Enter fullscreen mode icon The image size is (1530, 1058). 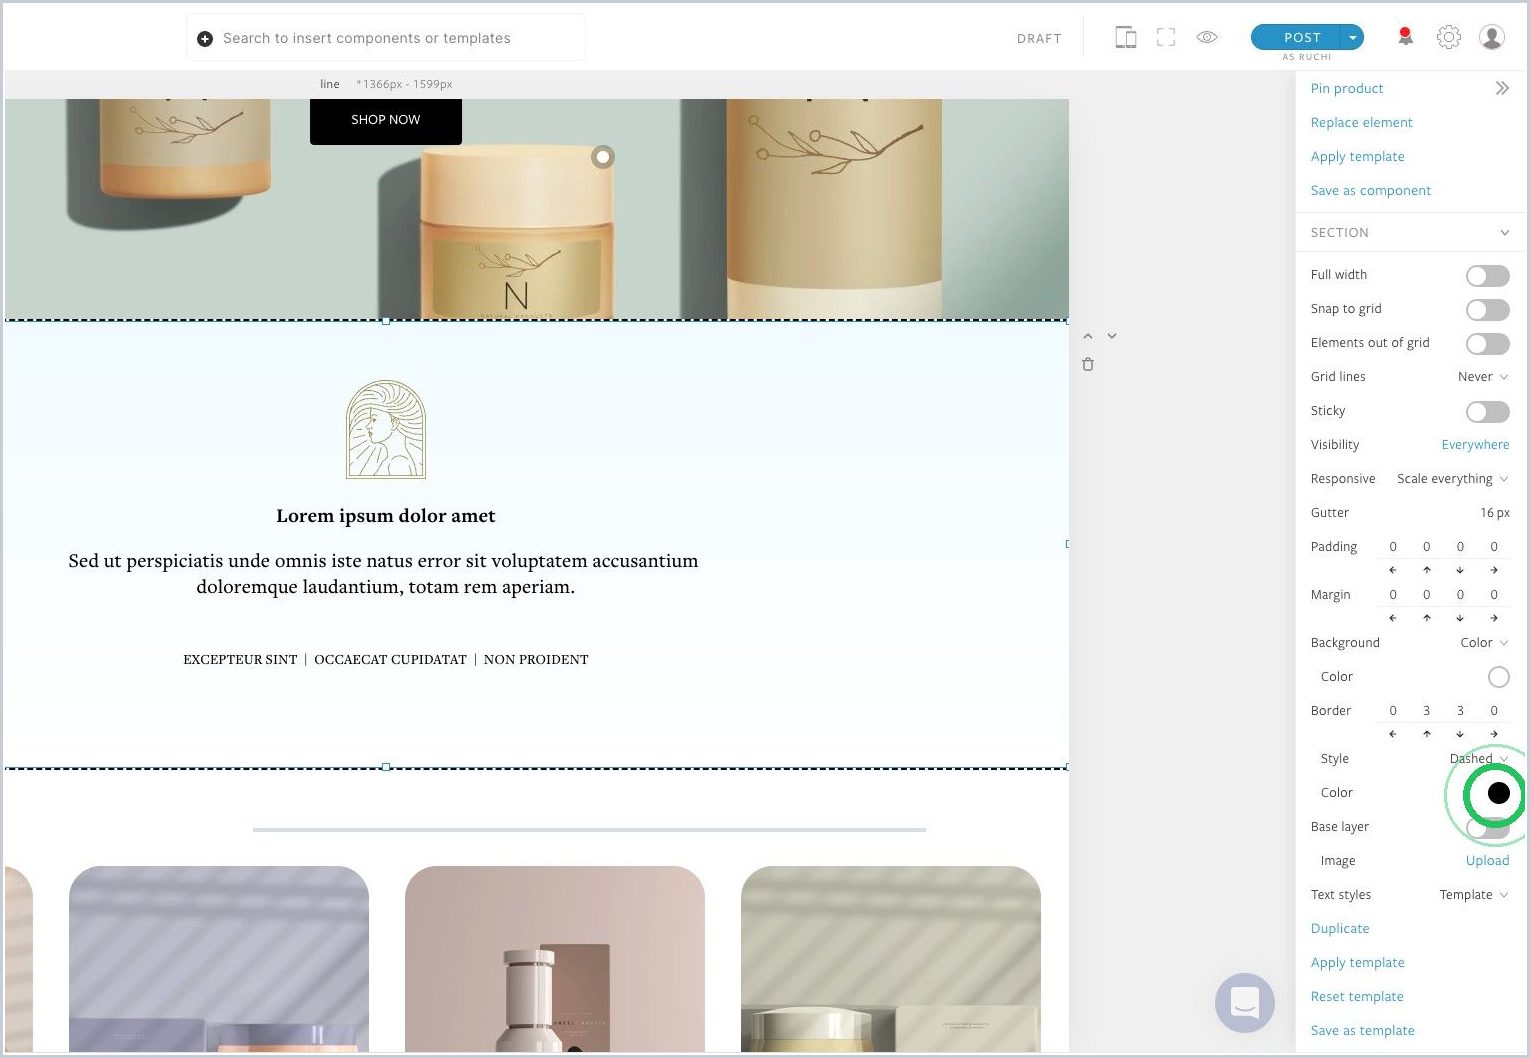[1166, 38]
